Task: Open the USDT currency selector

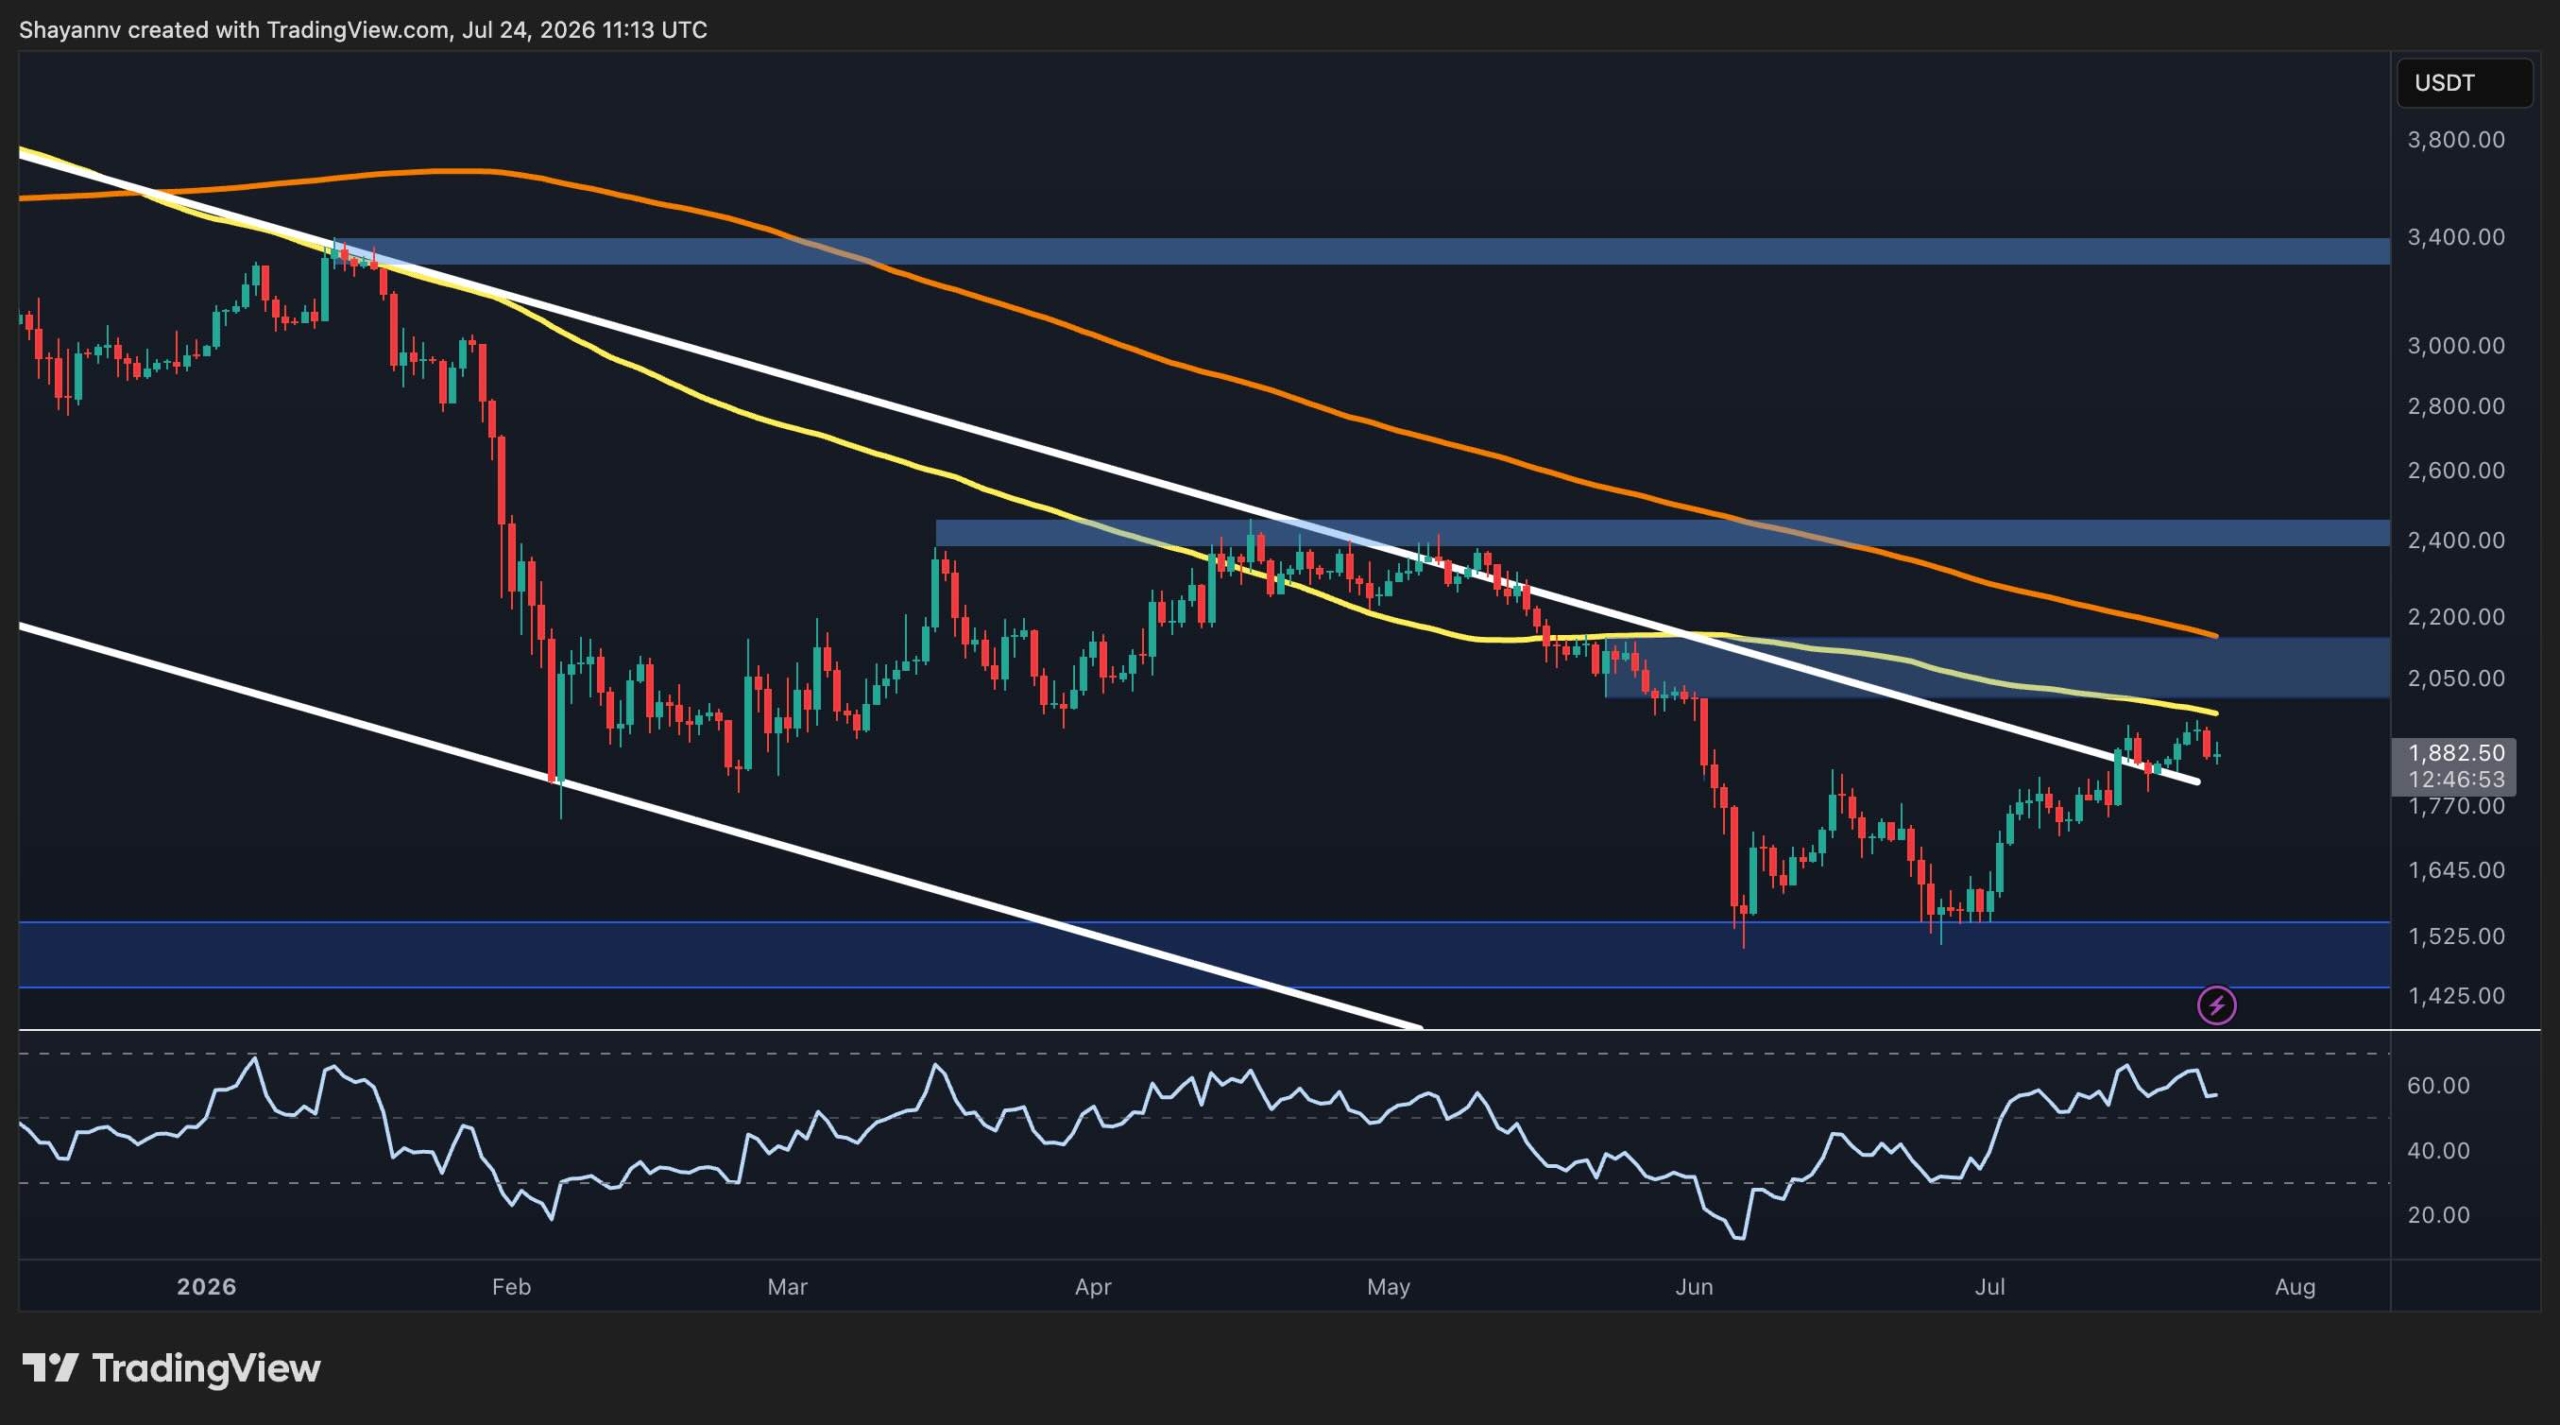Action: click(2464, 83)
